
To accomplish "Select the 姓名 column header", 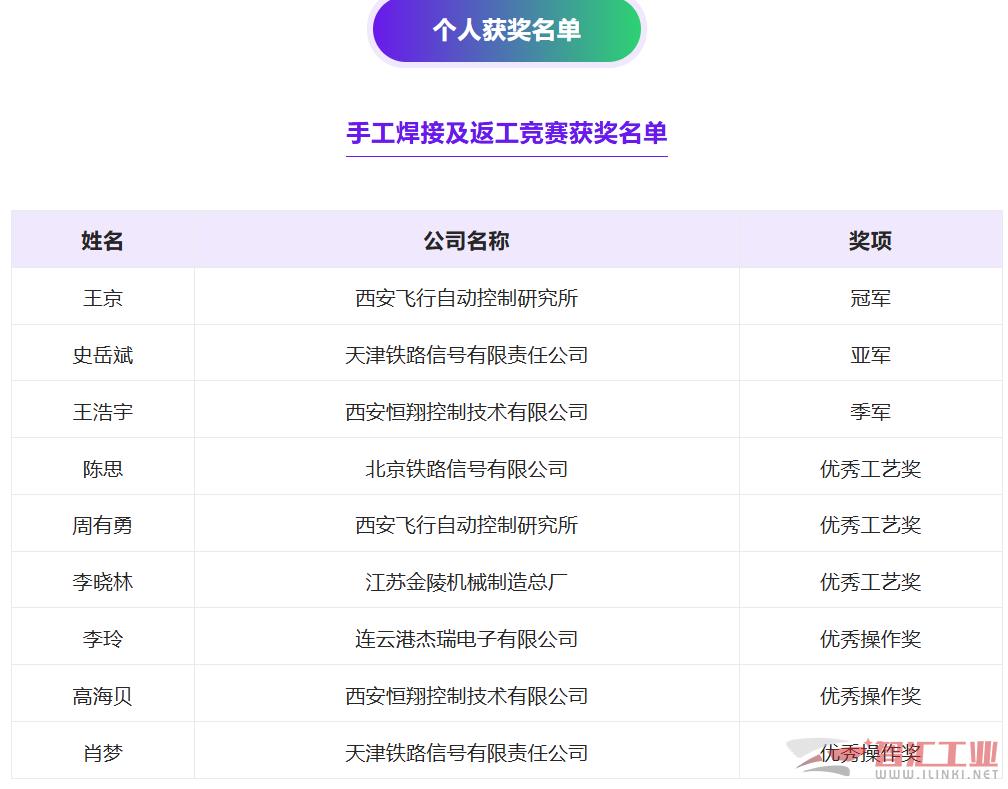I will point(102,241).
